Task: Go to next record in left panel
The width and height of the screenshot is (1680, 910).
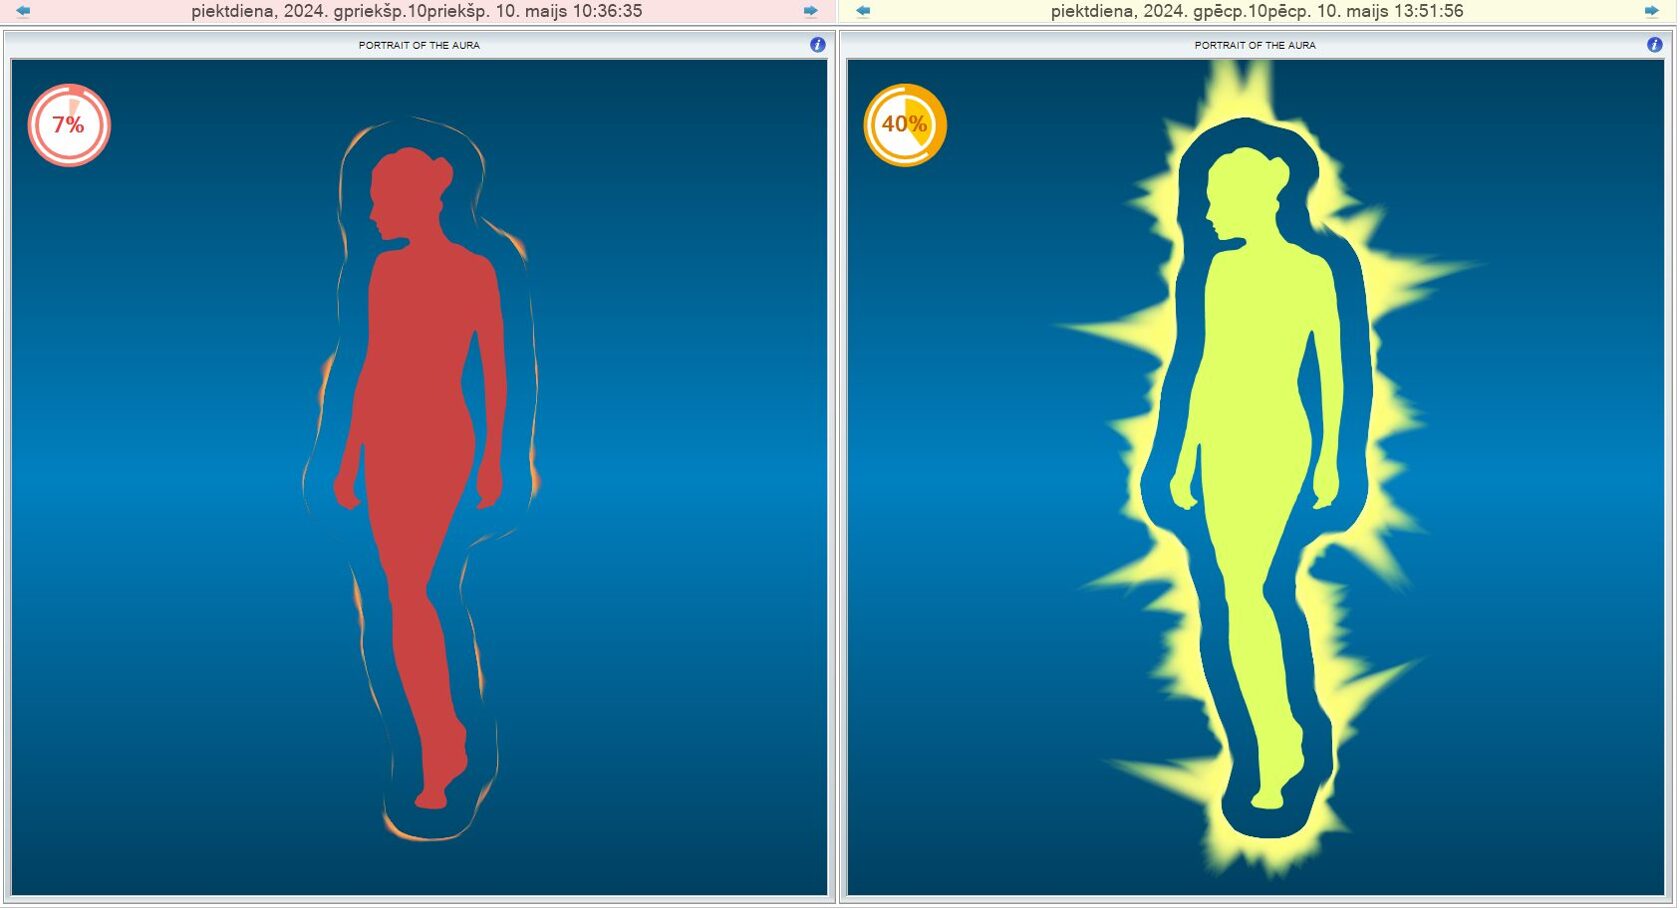Action: pos(811,11)
